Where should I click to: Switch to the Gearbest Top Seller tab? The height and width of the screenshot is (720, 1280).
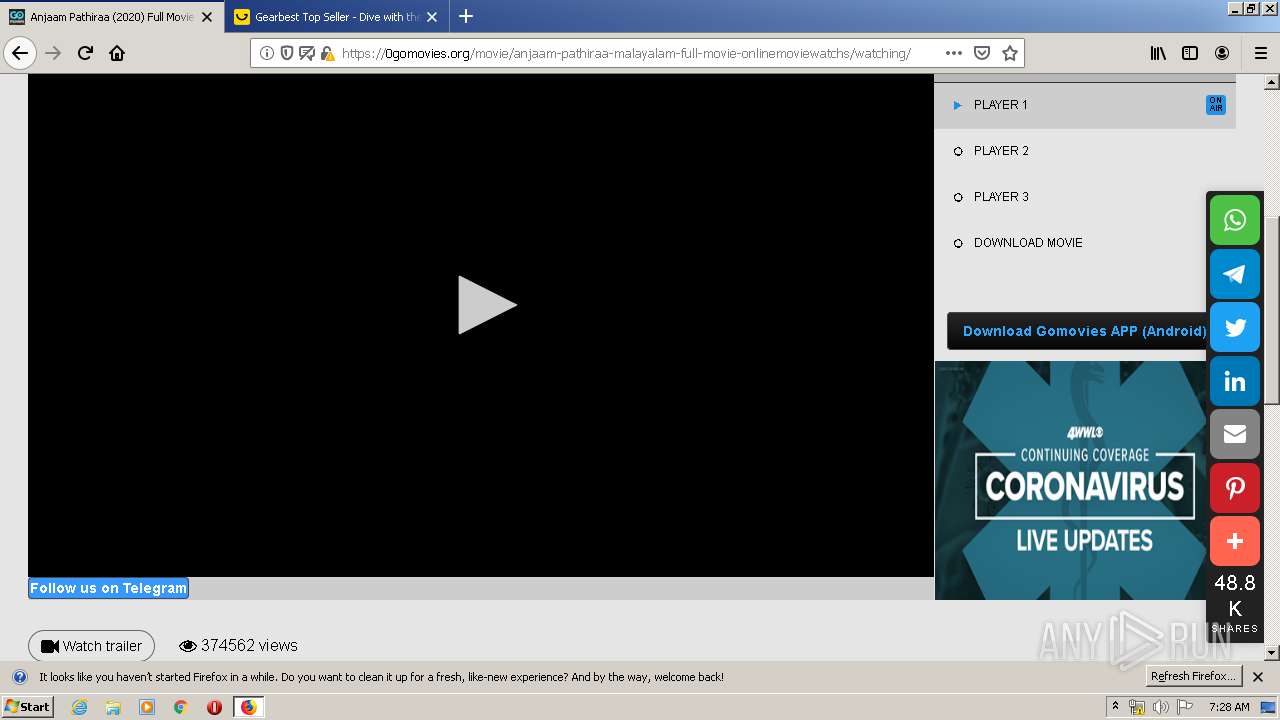337,17
